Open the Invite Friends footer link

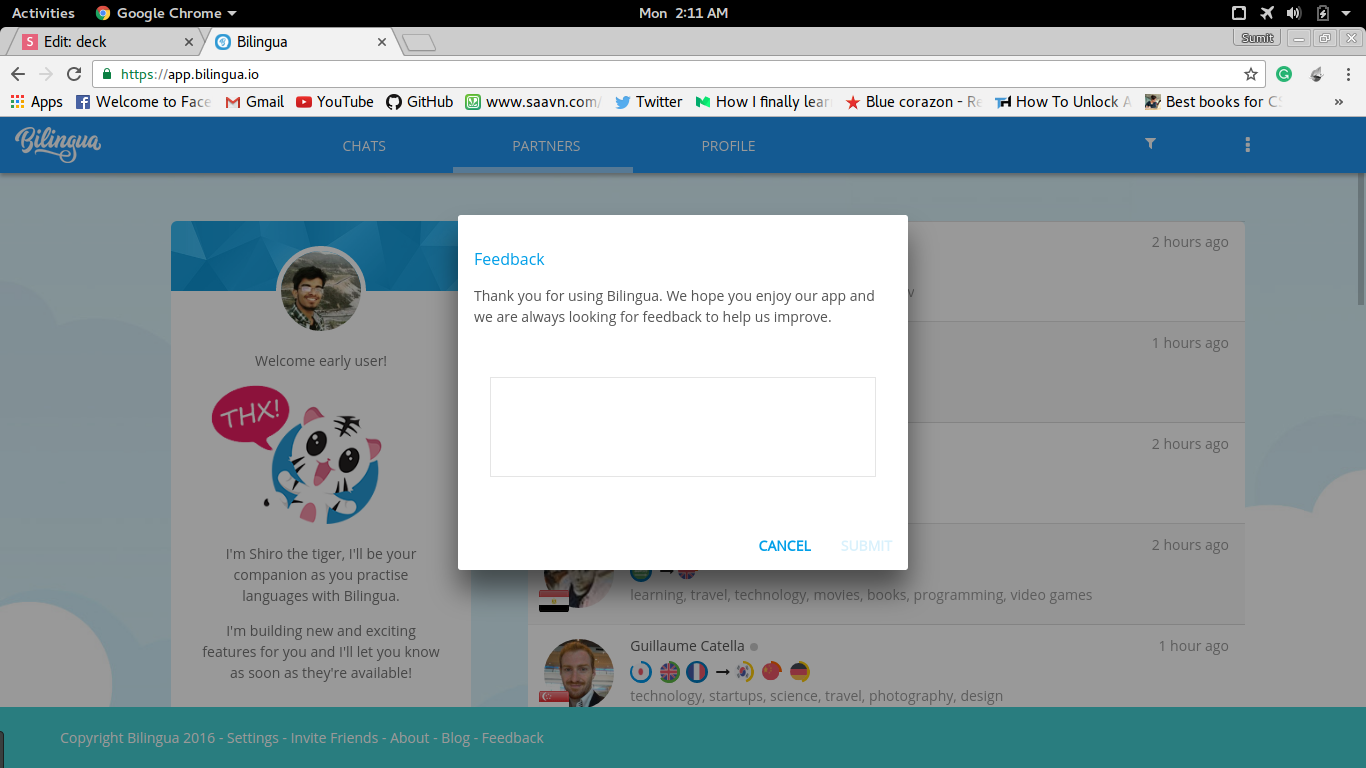pos(334,738)
